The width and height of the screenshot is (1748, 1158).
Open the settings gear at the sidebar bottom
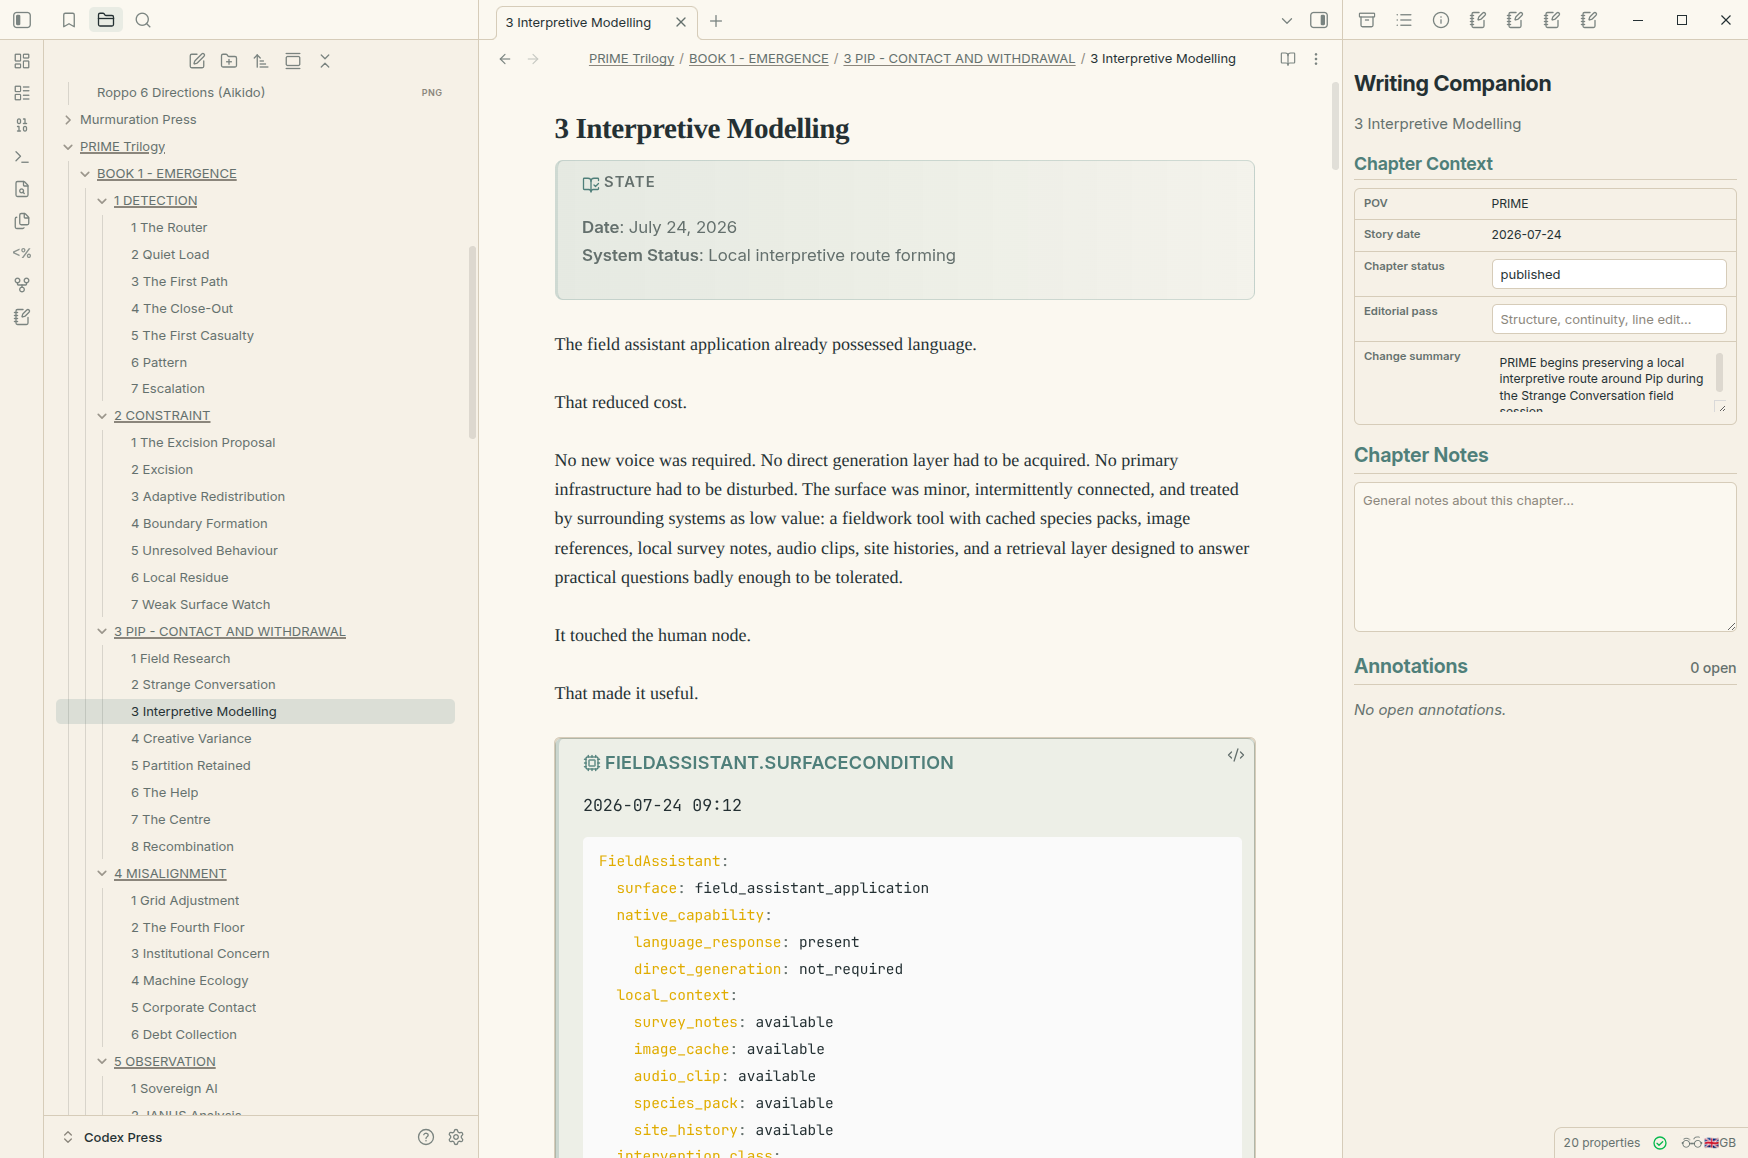tap(456, 1137)
